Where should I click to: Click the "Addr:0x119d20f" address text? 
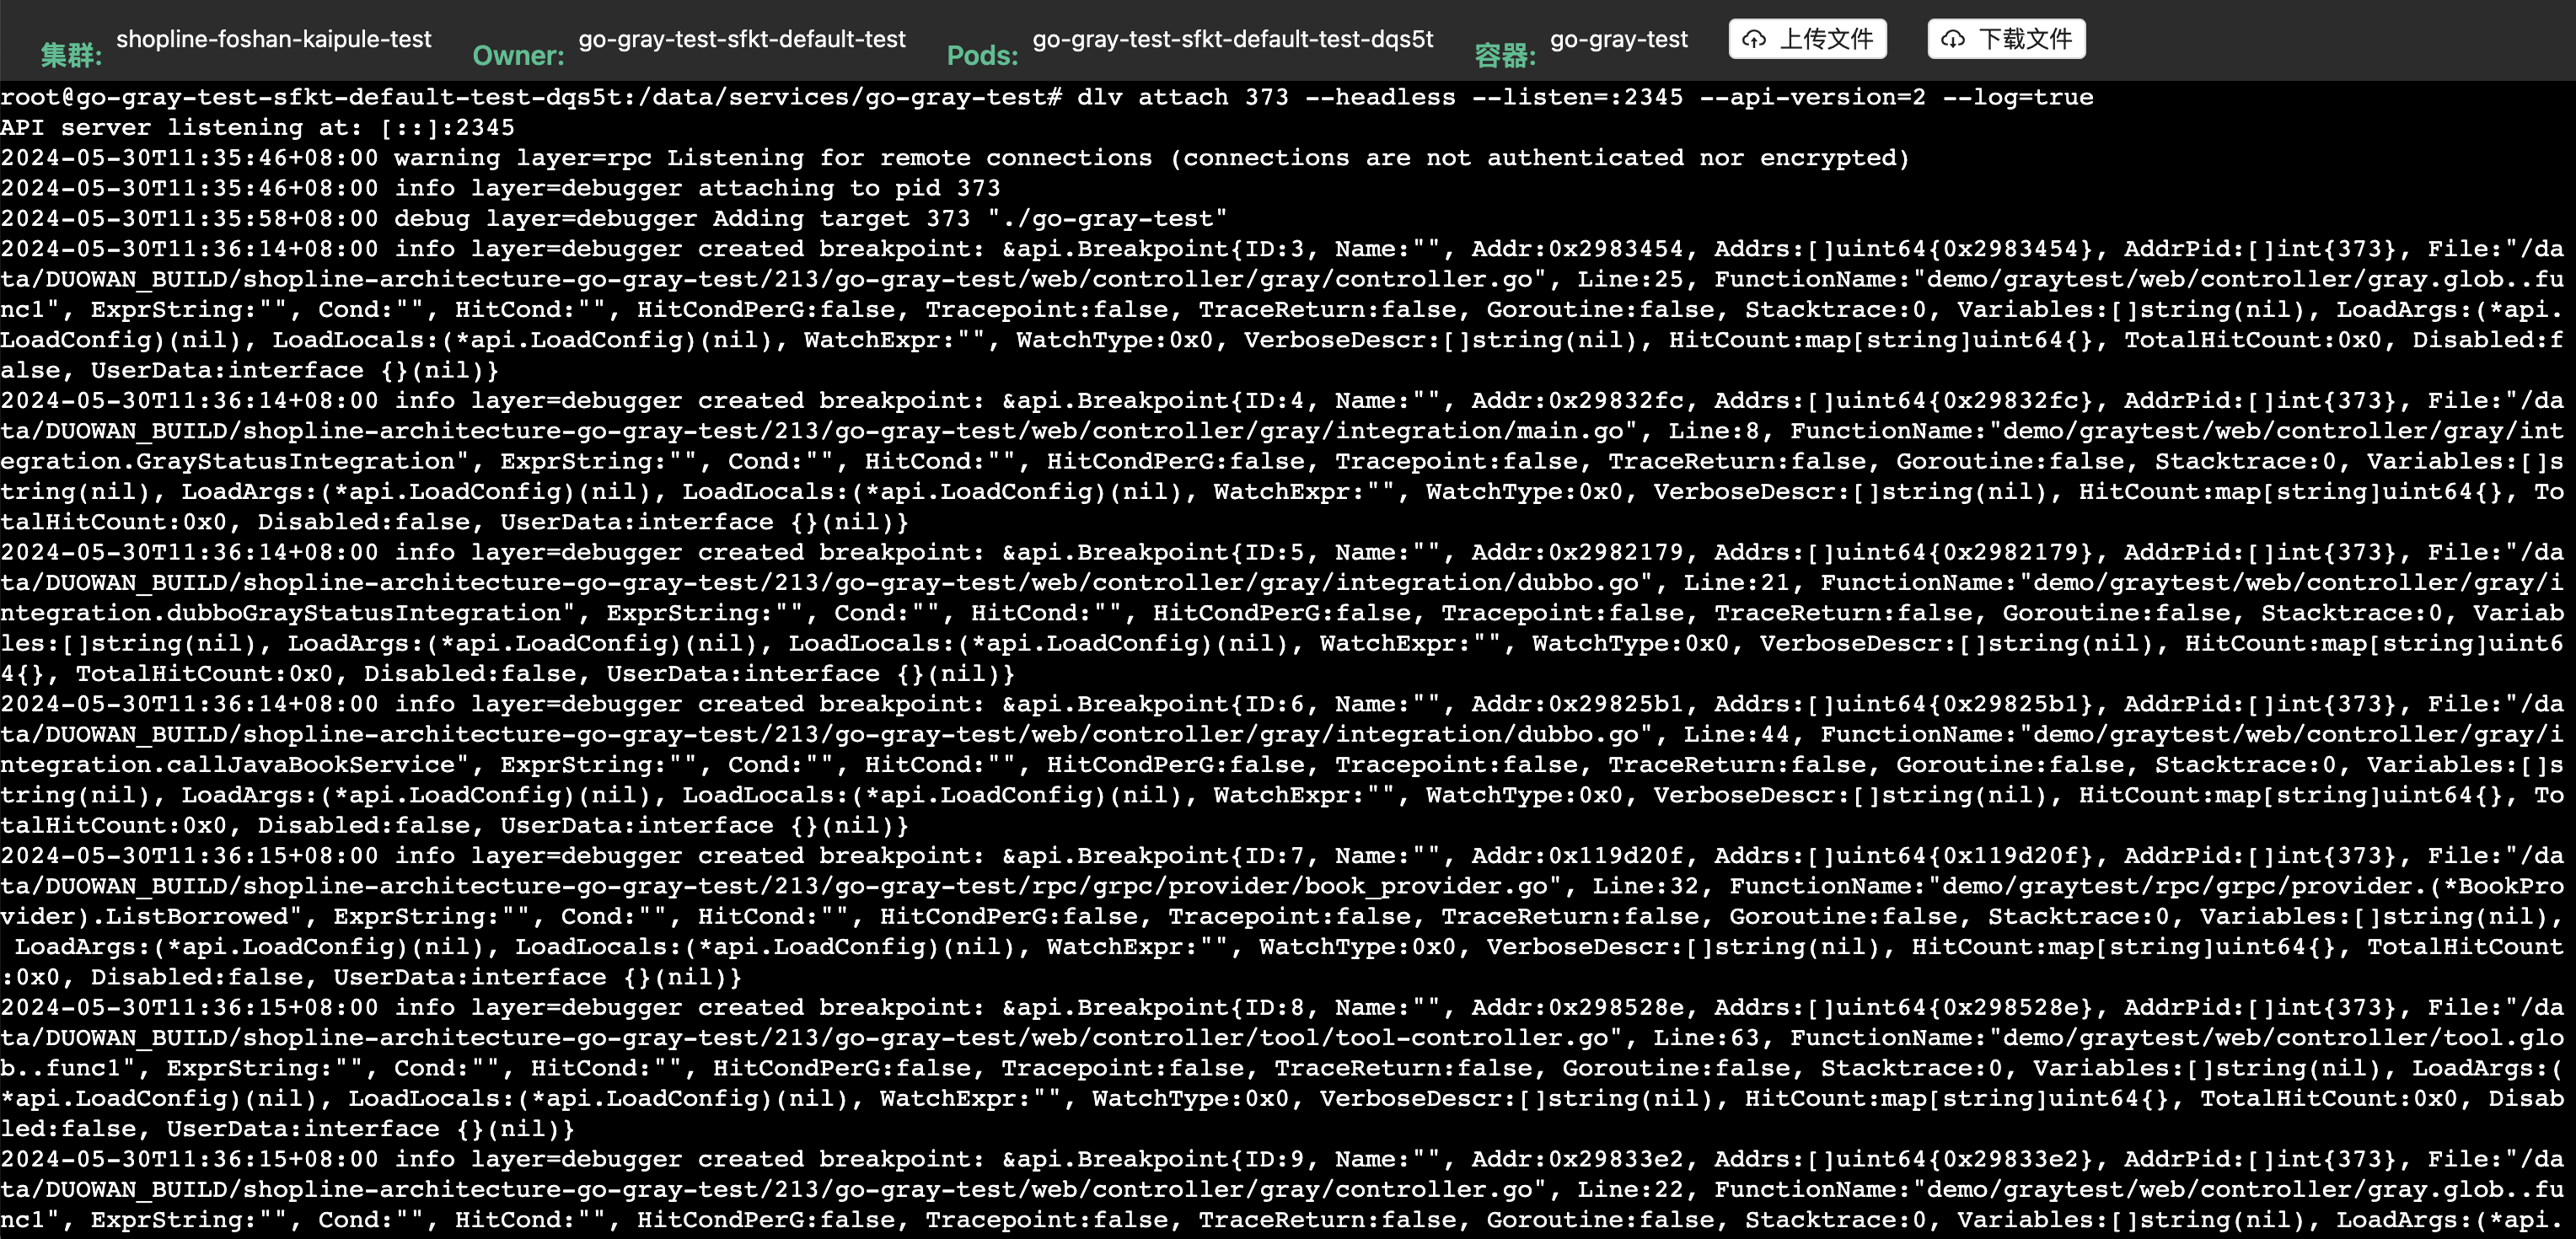(x=1578, y=856)
